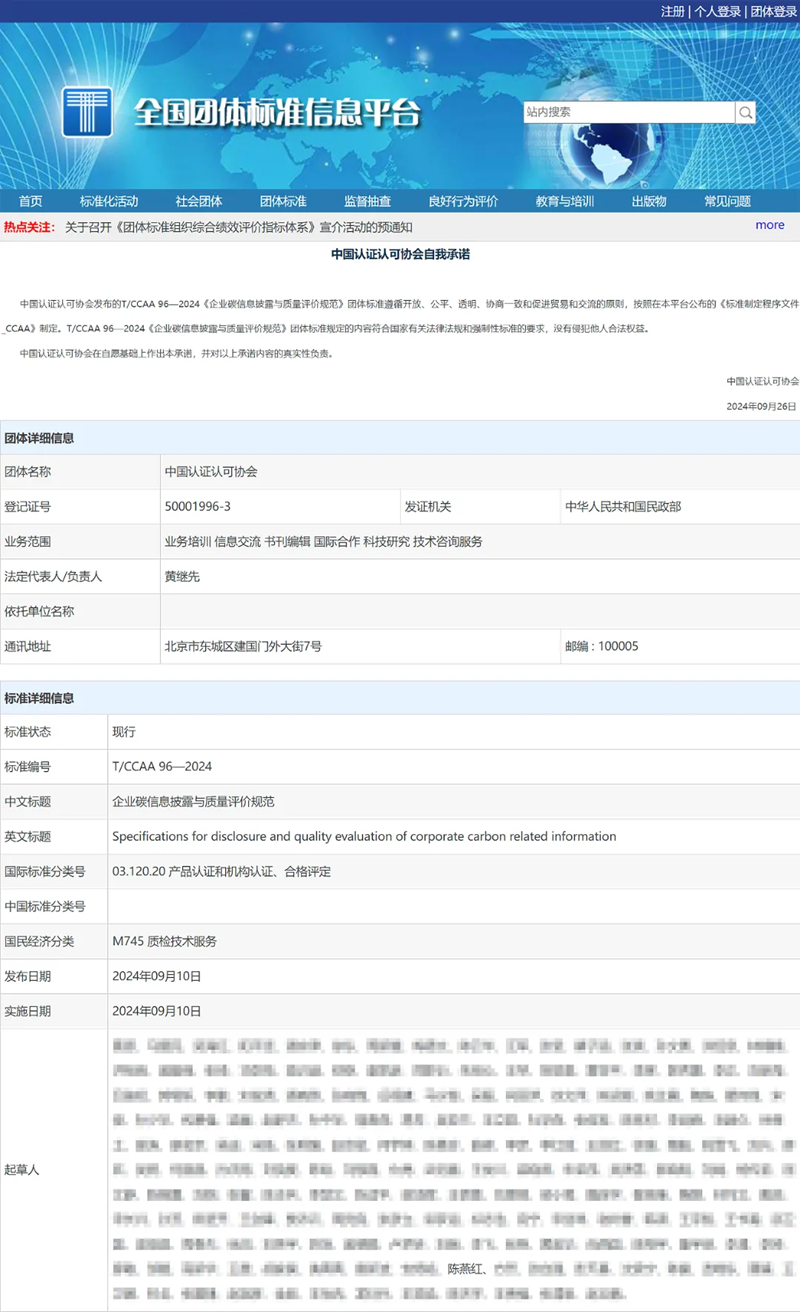800x1312 pixels.
Task: Click the search magnifier icon
Action: pyautogui.click(x=746, y=112)
